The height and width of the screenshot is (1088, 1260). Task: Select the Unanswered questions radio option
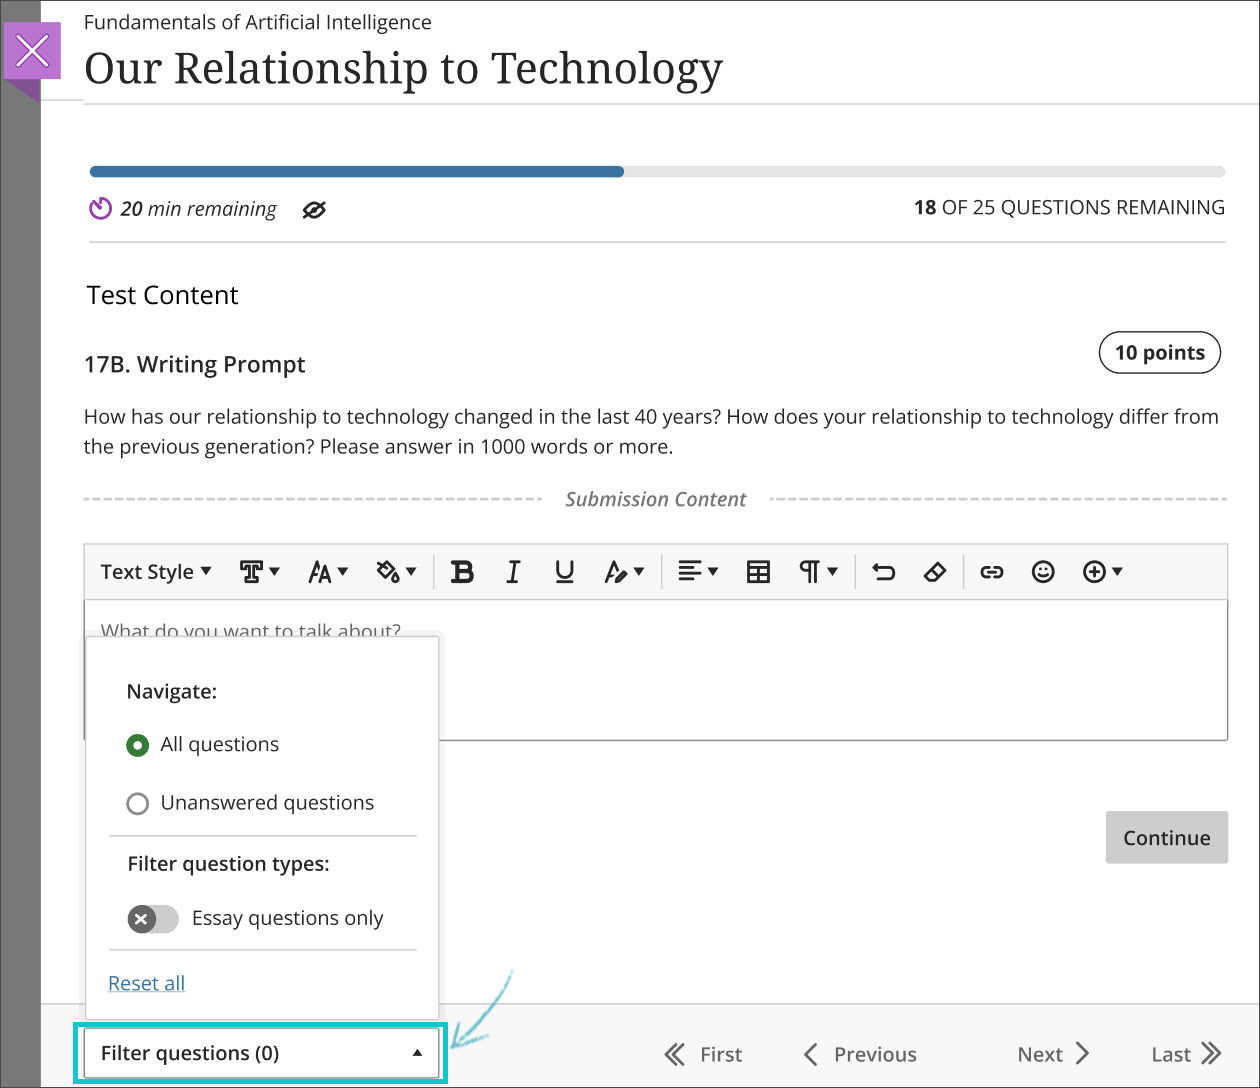point(137,803)
